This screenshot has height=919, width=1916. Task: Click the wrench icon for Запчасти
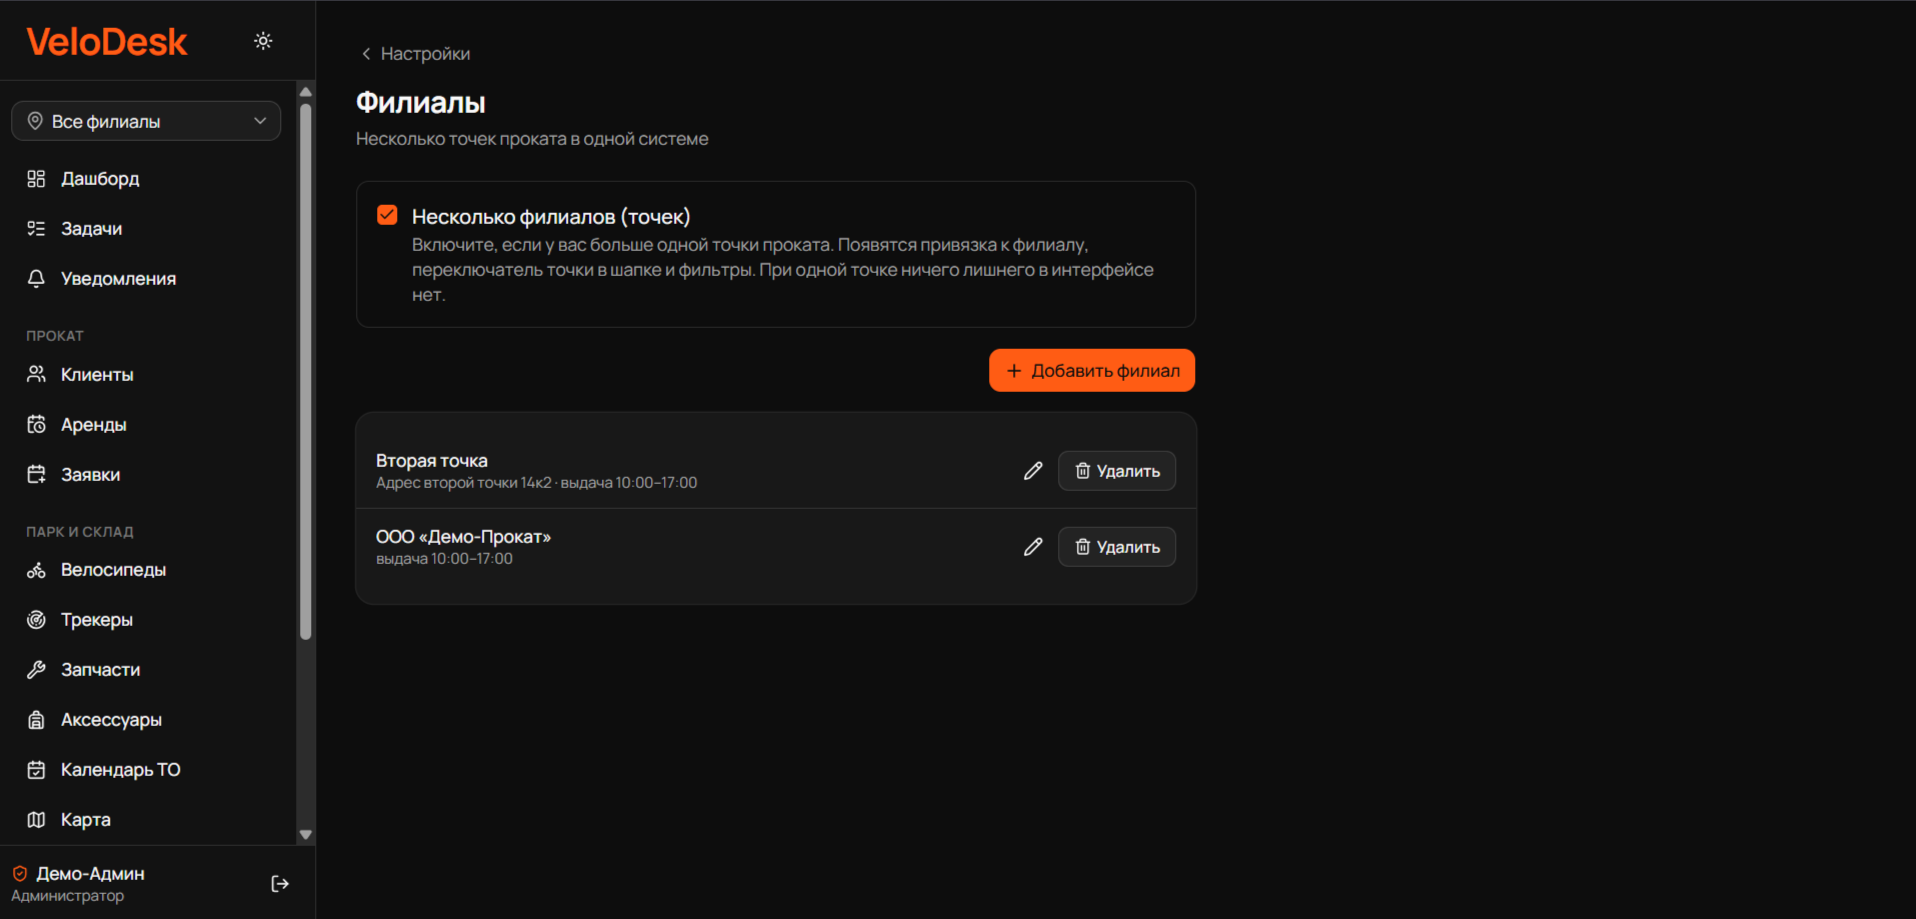pos(36,670)
